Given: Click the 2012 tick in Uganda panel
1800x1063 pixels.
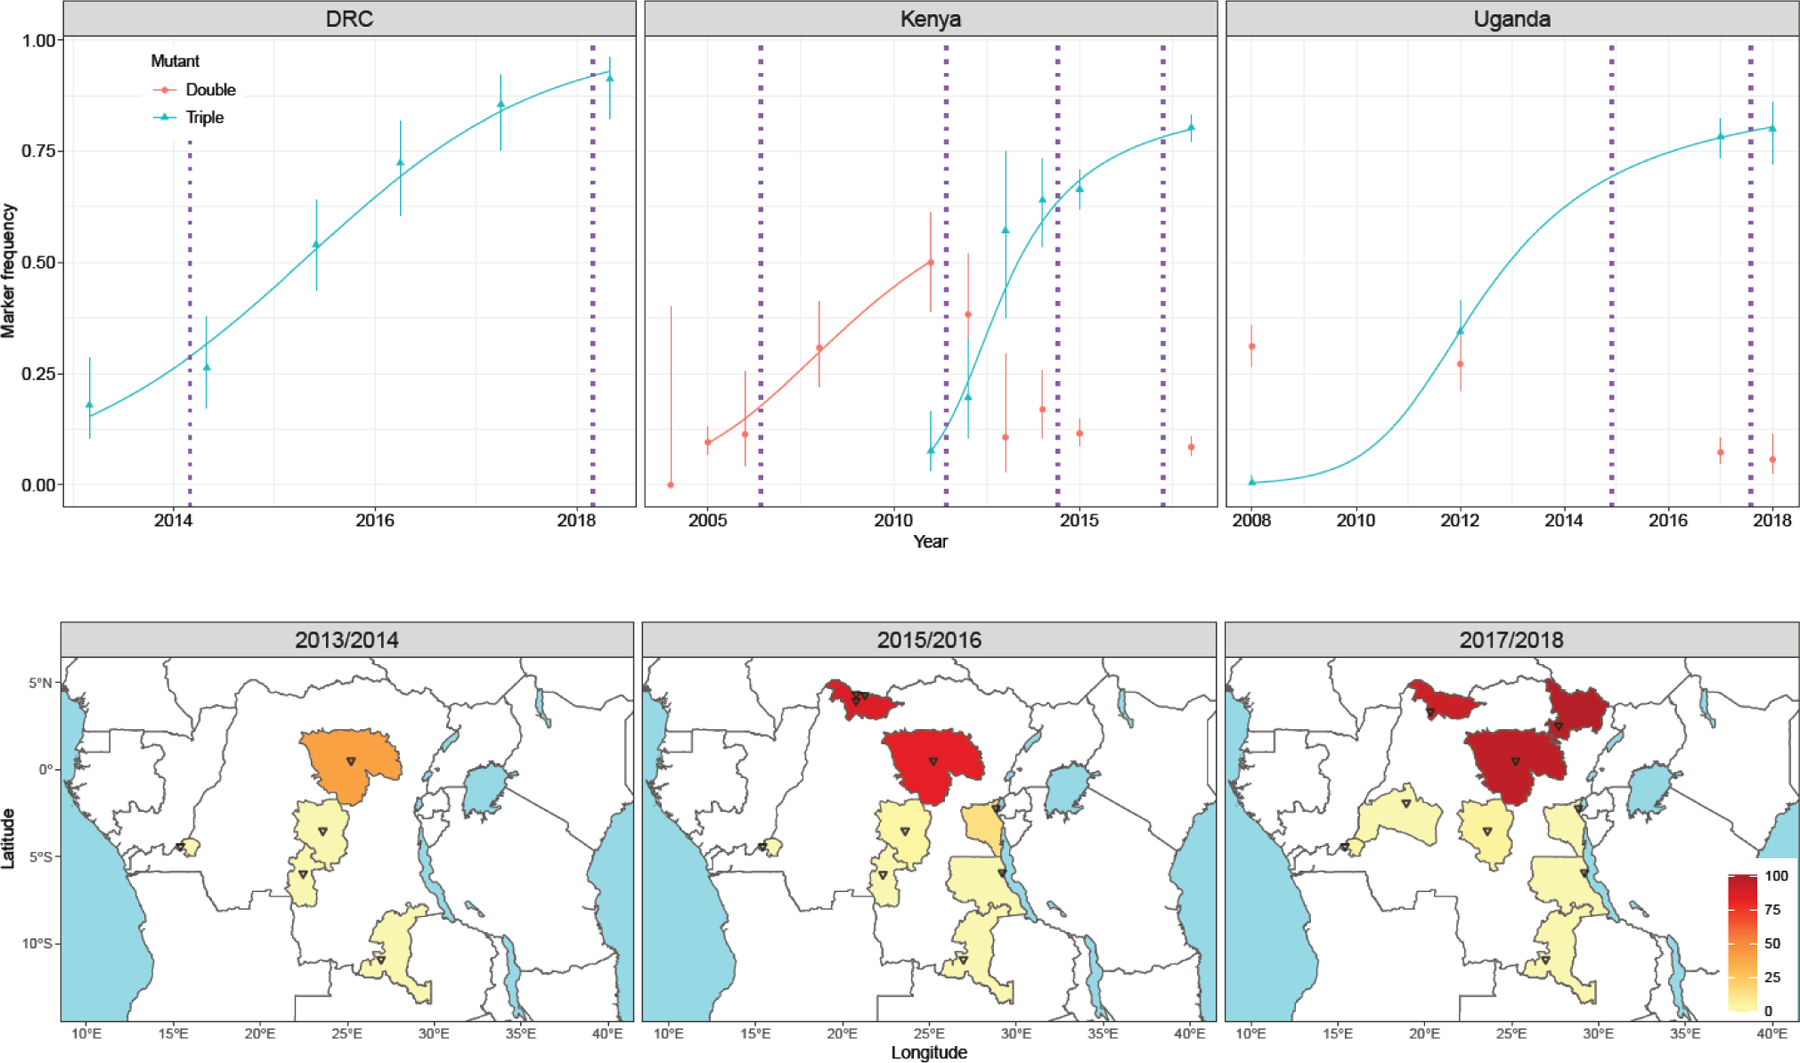Looking at the screenshot, I should click(1460, 520).
